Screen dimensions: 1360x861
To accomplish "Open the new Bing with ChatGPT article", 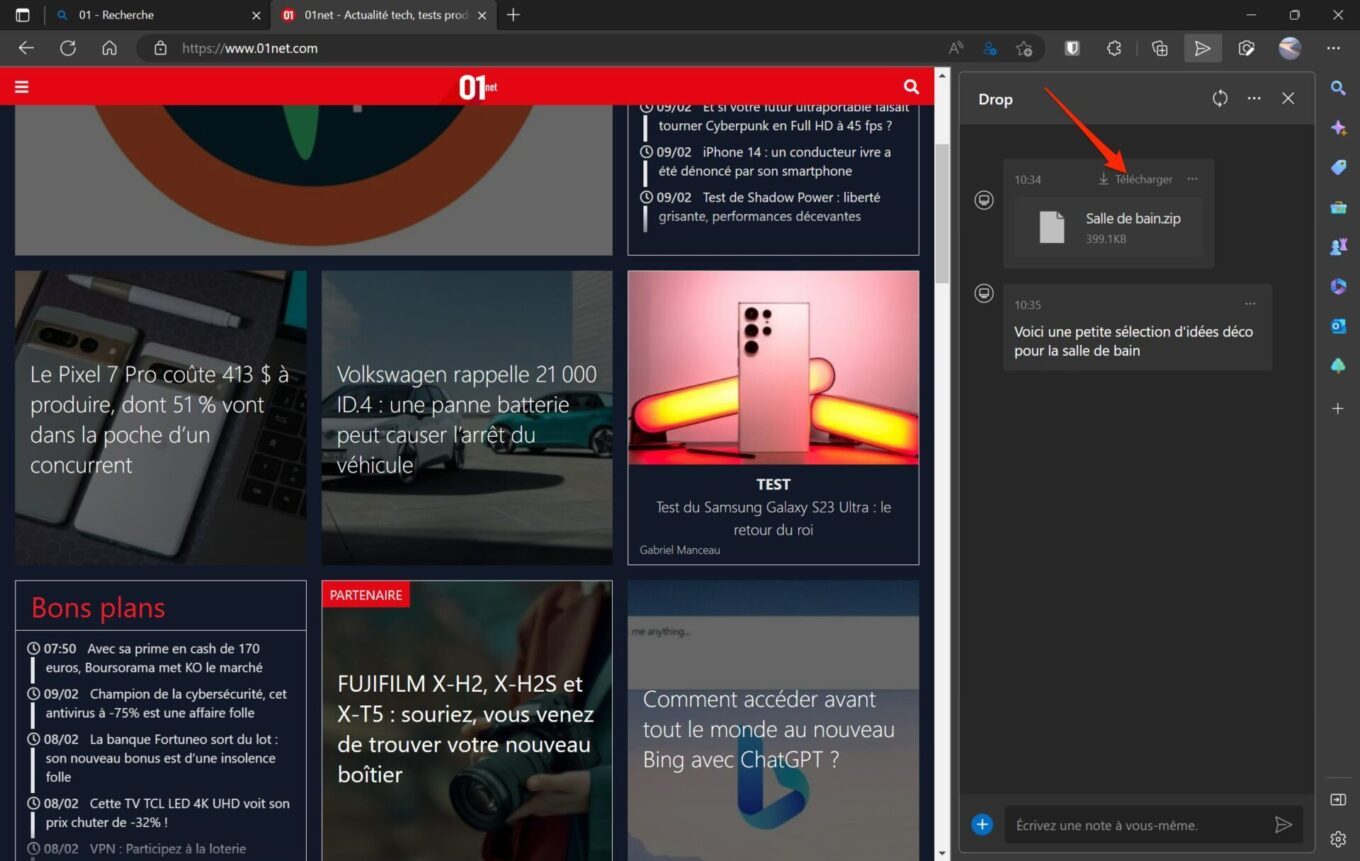I will tap(773, 720).
